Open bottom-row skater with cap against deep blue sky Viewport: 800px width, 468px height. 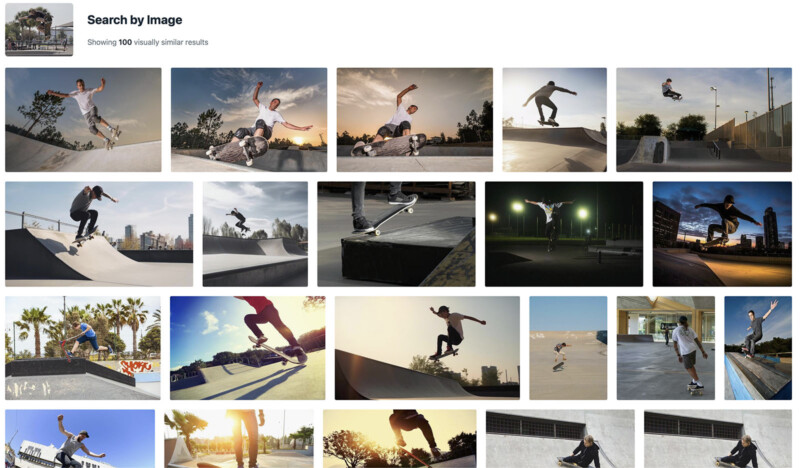pyautogui.click(x=80, y=439)
